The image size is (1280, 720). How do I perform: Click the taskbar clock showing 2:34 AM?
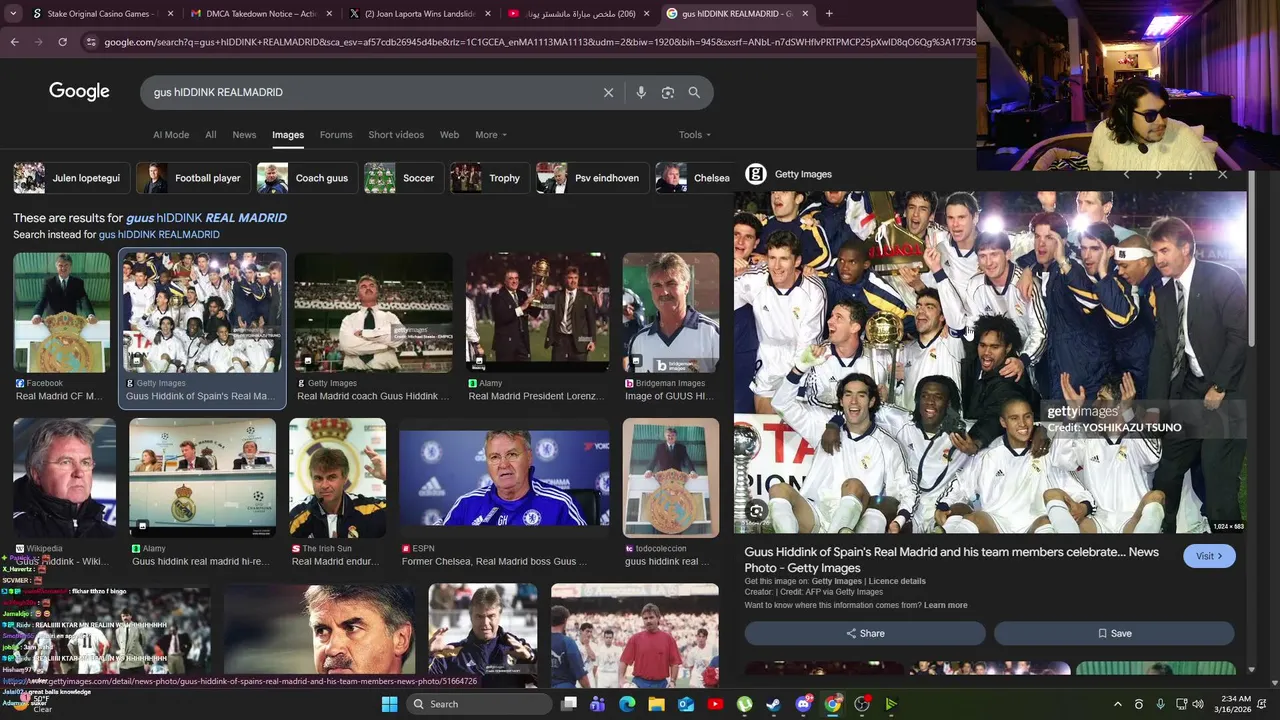click(x=1234, y=704)
